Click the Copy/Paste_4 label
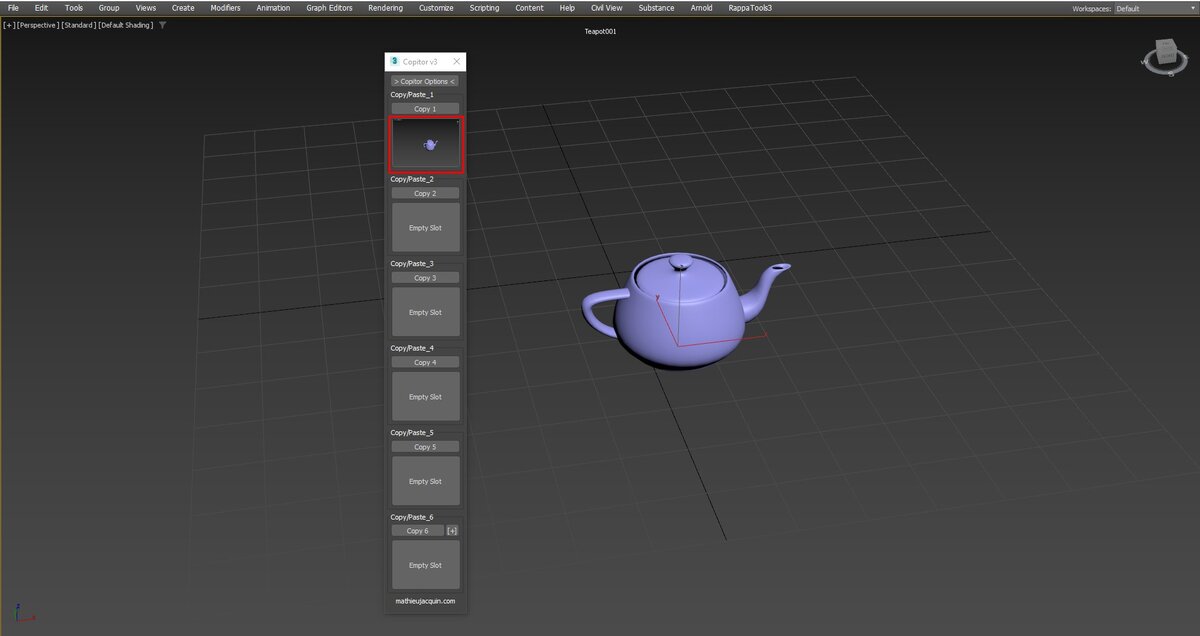This screenshot has height=636, width=1200. (x=412, y=348)
